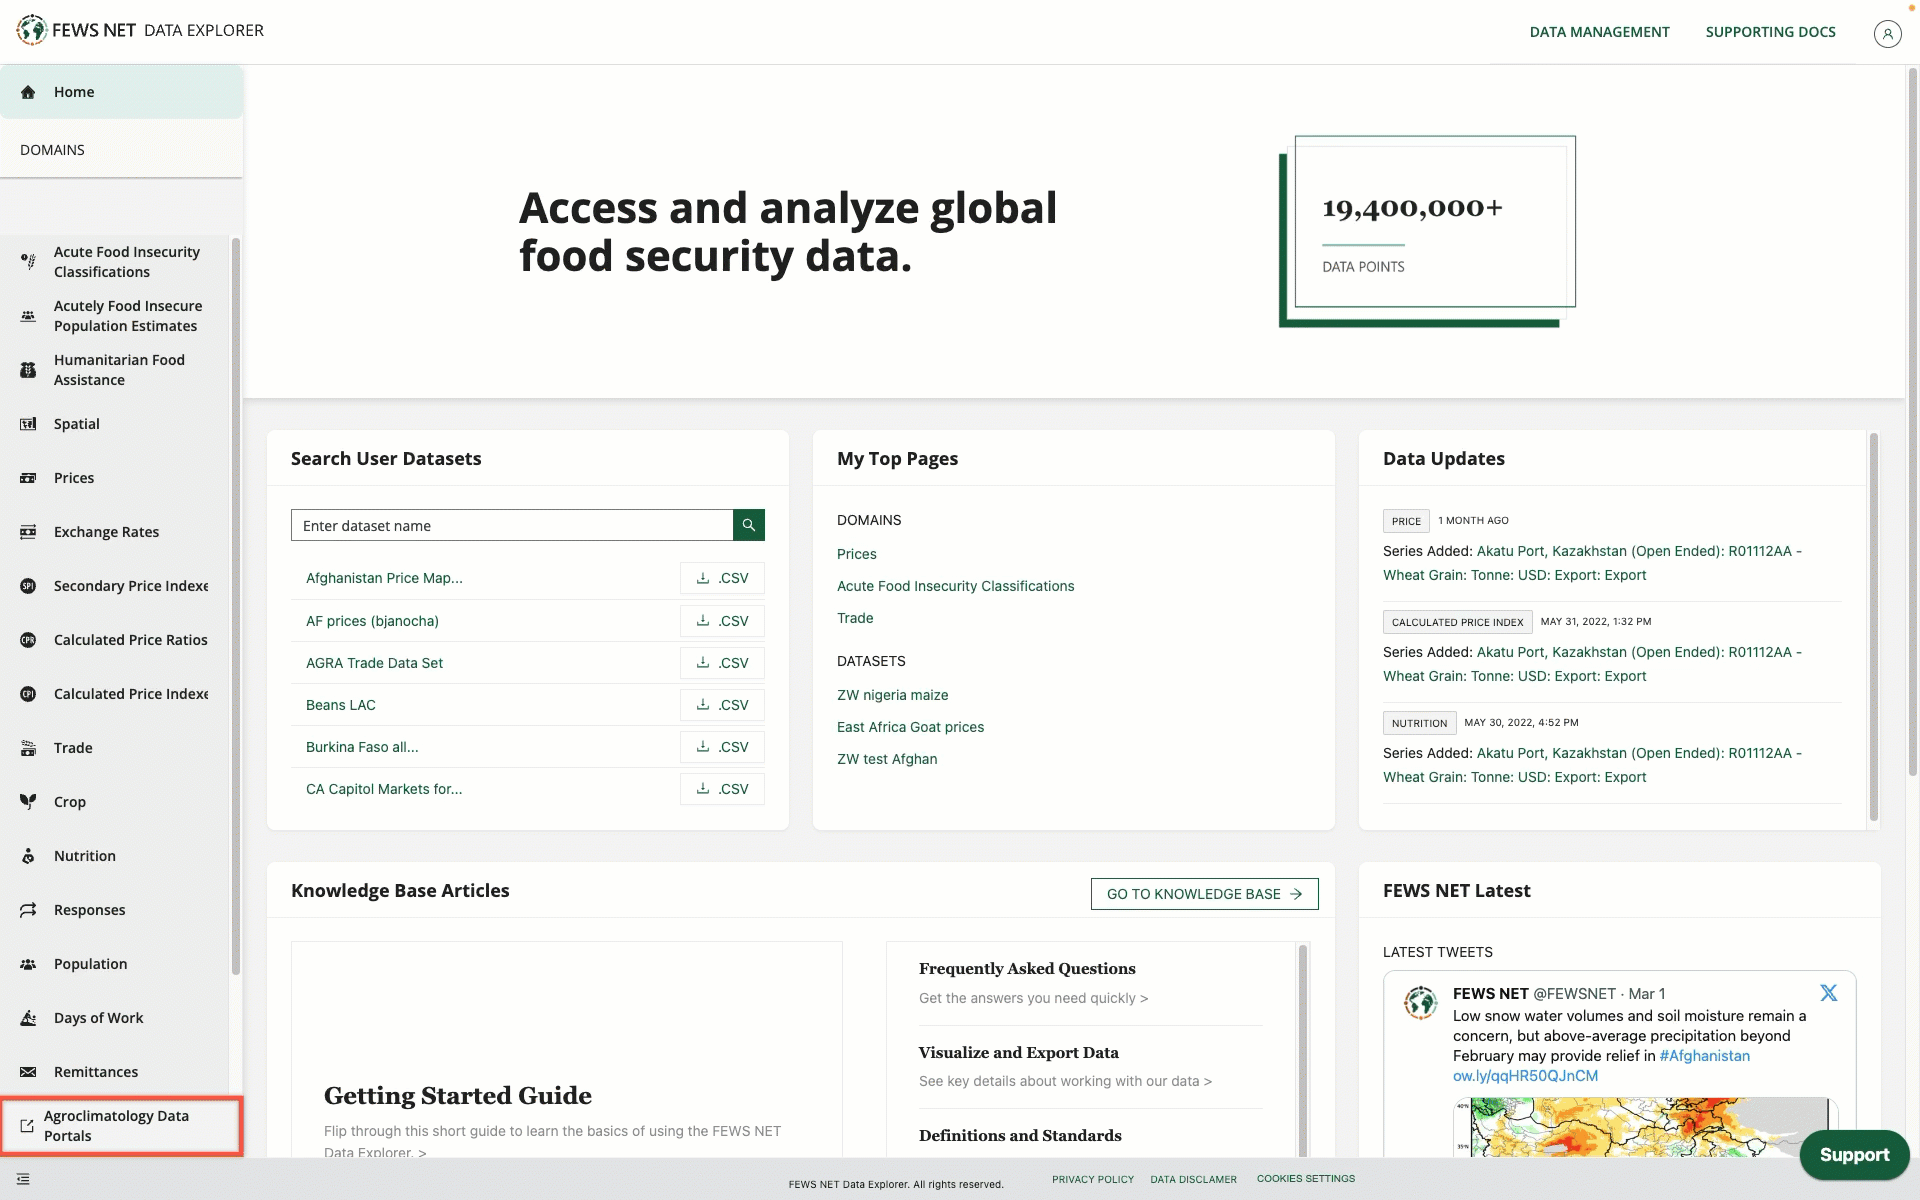This screenshot has height=1200, width=1920.
Task: Expand the DOMAINS section in My Top Pages
Action: point(868,518)
